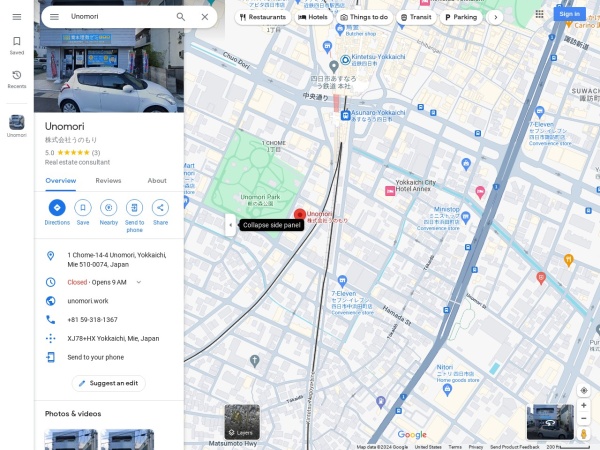
Task: Select the Unomori recent thumbnail in sidebar
Action: (x=16, y=126)
